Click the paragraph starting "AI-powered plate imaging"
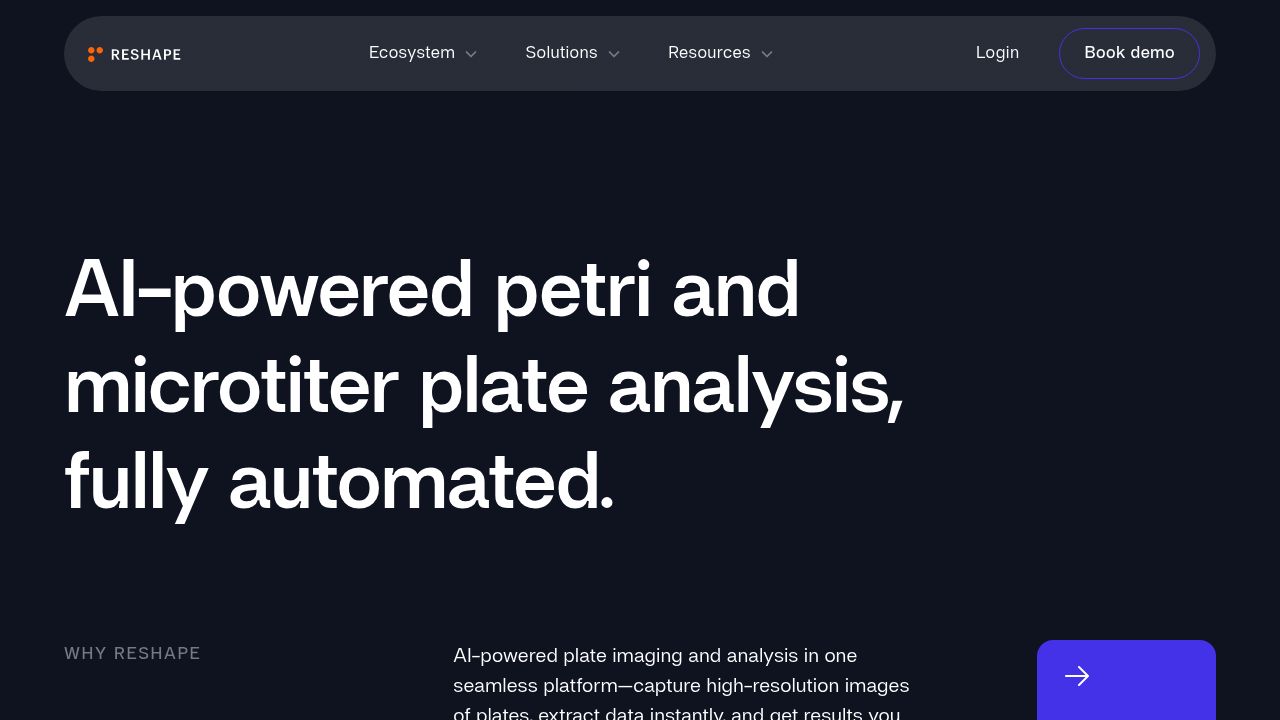 [681, 686]
